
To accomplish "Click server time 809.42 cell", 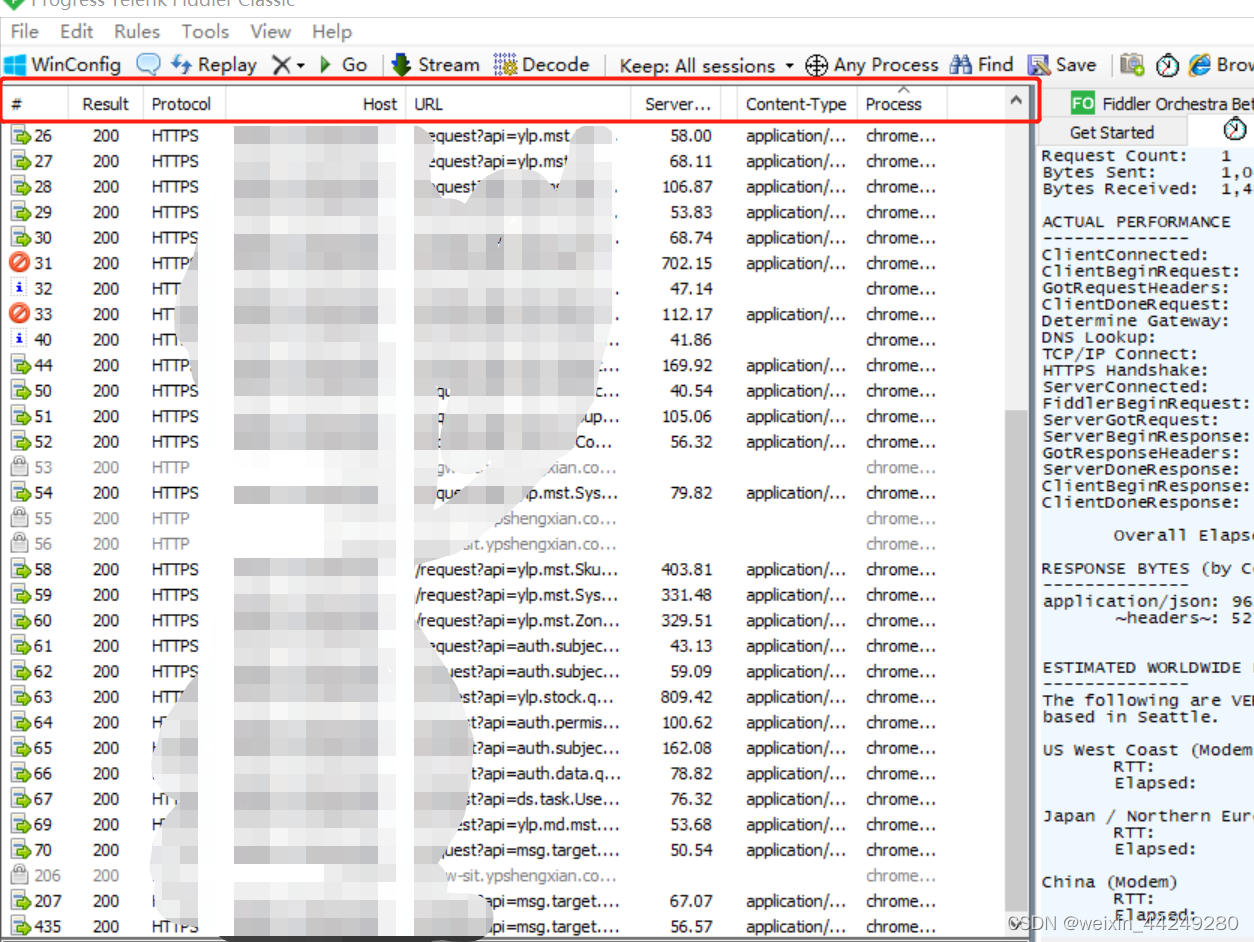I will pos(687,697).
